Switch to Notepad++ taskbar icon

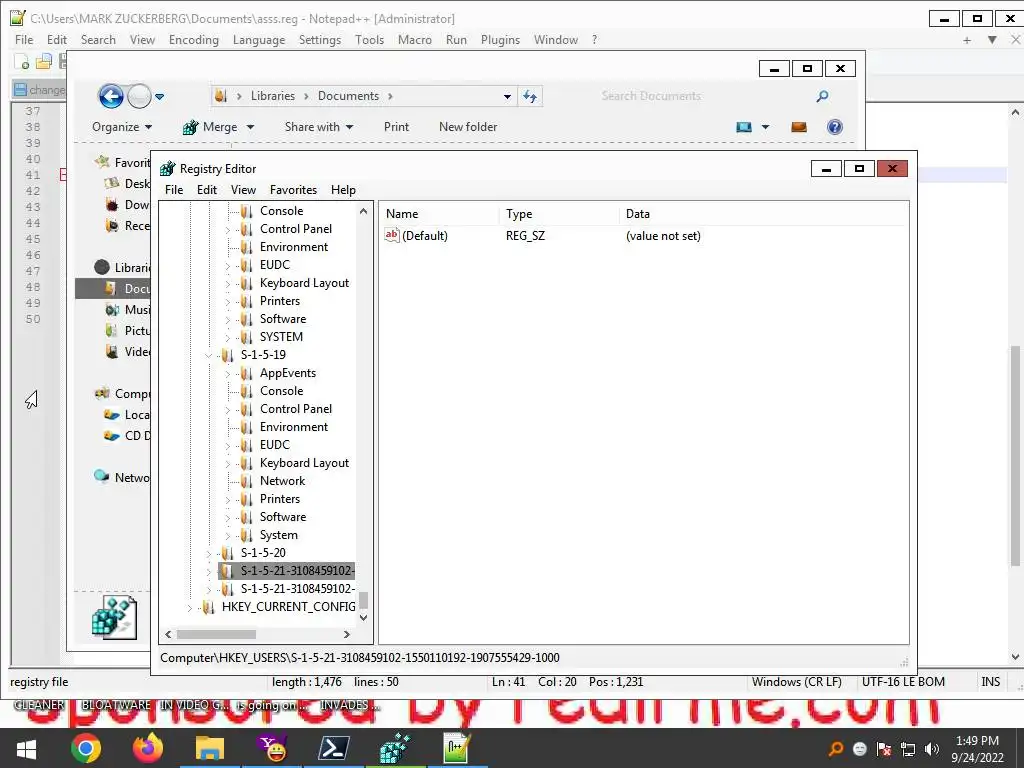tap(456, 748)
